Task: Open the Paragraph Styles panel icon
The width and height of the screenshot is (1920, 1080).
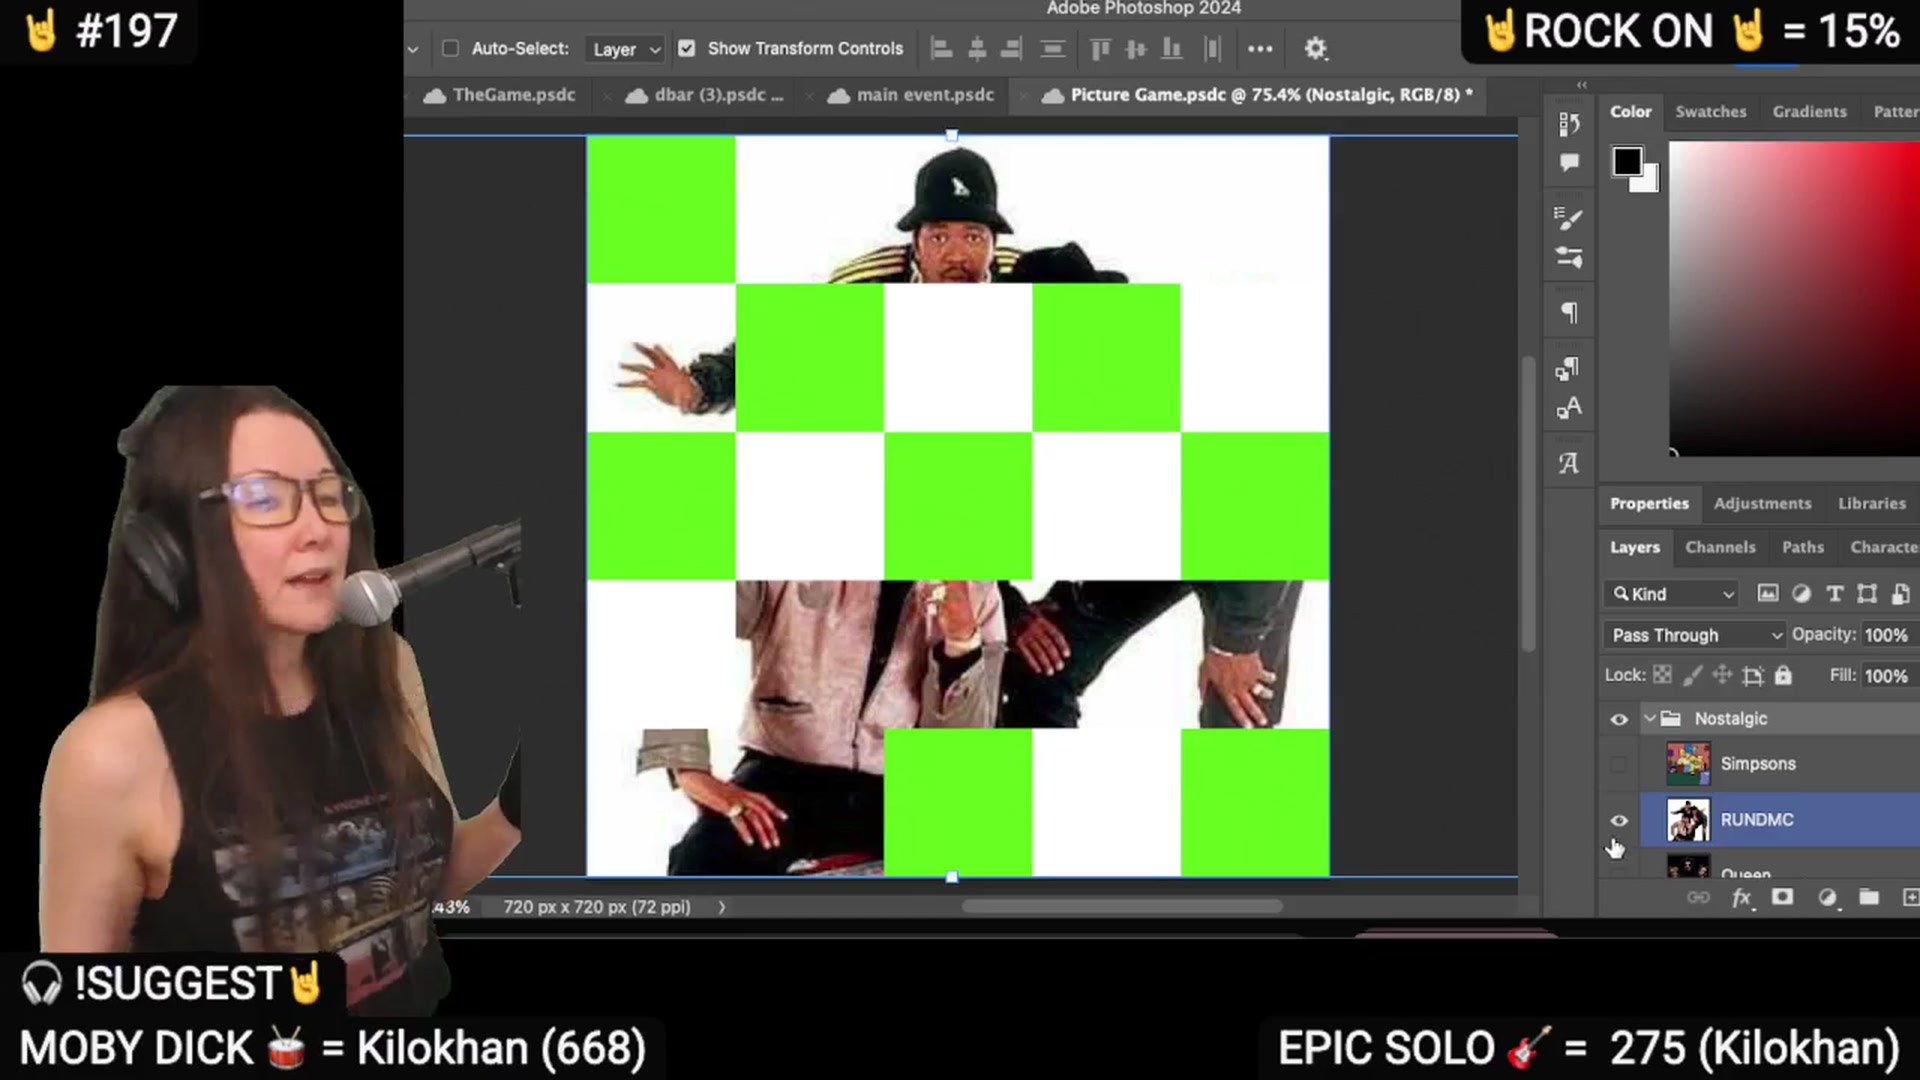Action: pos(1568,369)
